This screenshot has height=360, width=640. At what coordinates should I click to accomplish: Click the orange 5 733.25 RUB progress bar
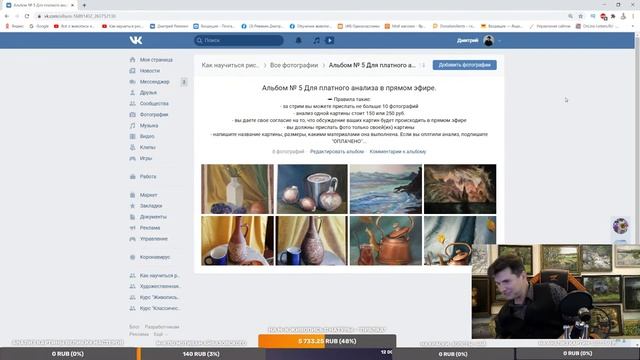pos(327,341)
